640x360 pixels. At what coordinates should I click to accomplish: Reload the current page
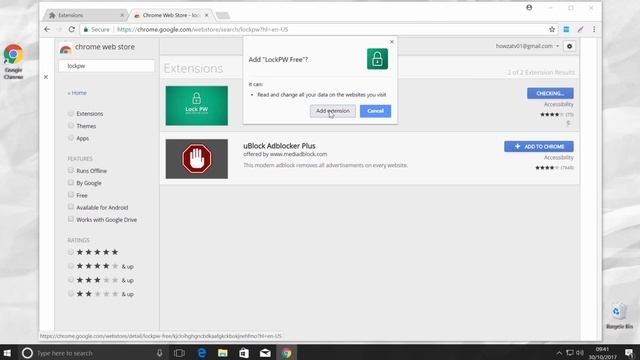(71, 29)
